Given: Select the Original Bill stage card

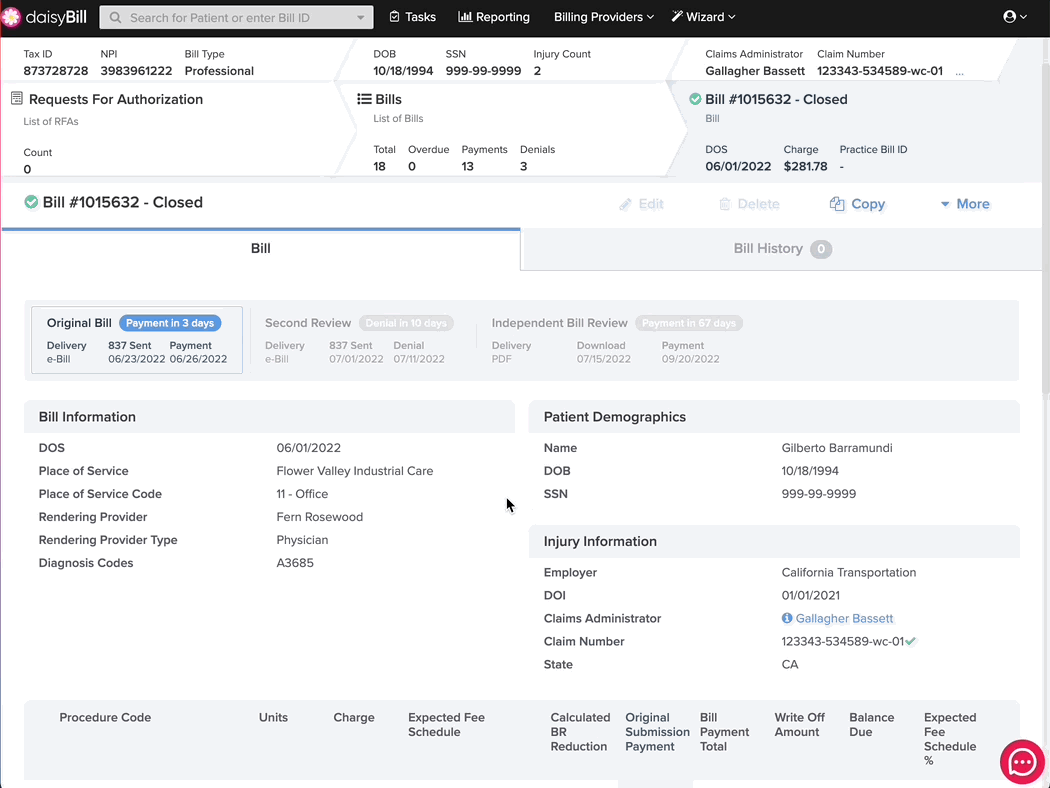Looking at the screenshot, I should click(x=137, y=340).
